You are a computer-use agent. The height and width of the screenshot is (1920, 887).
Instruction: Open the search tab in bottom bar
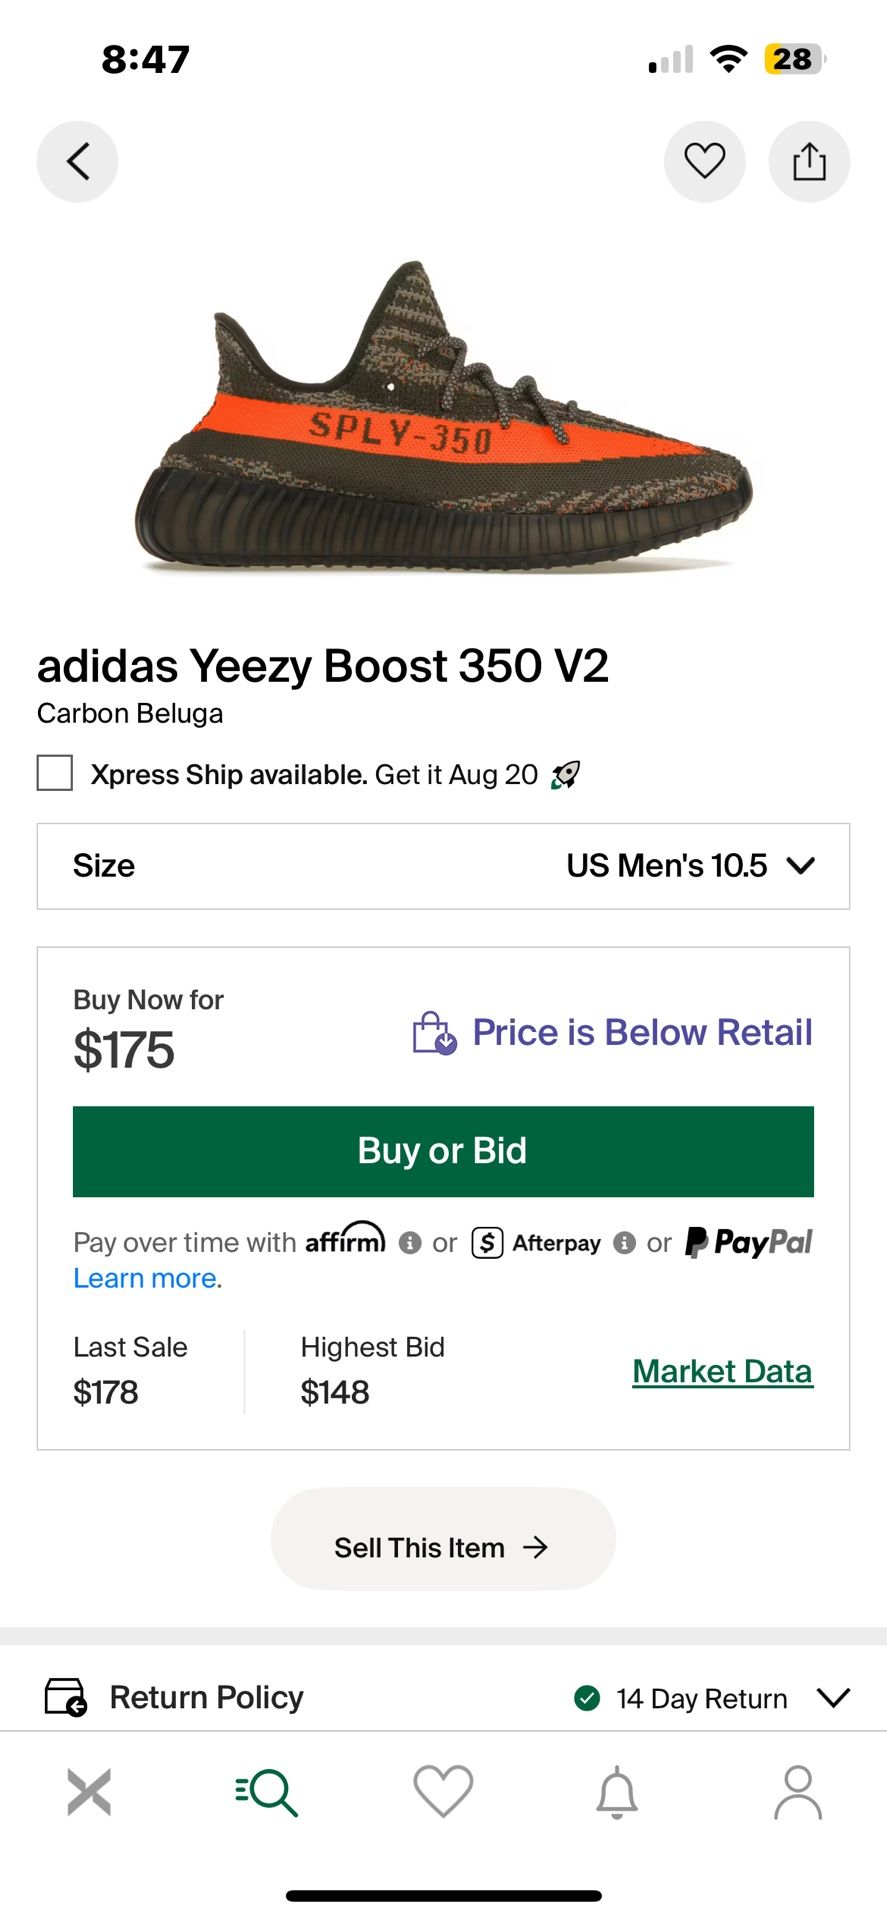click(x=267, y=1792)
